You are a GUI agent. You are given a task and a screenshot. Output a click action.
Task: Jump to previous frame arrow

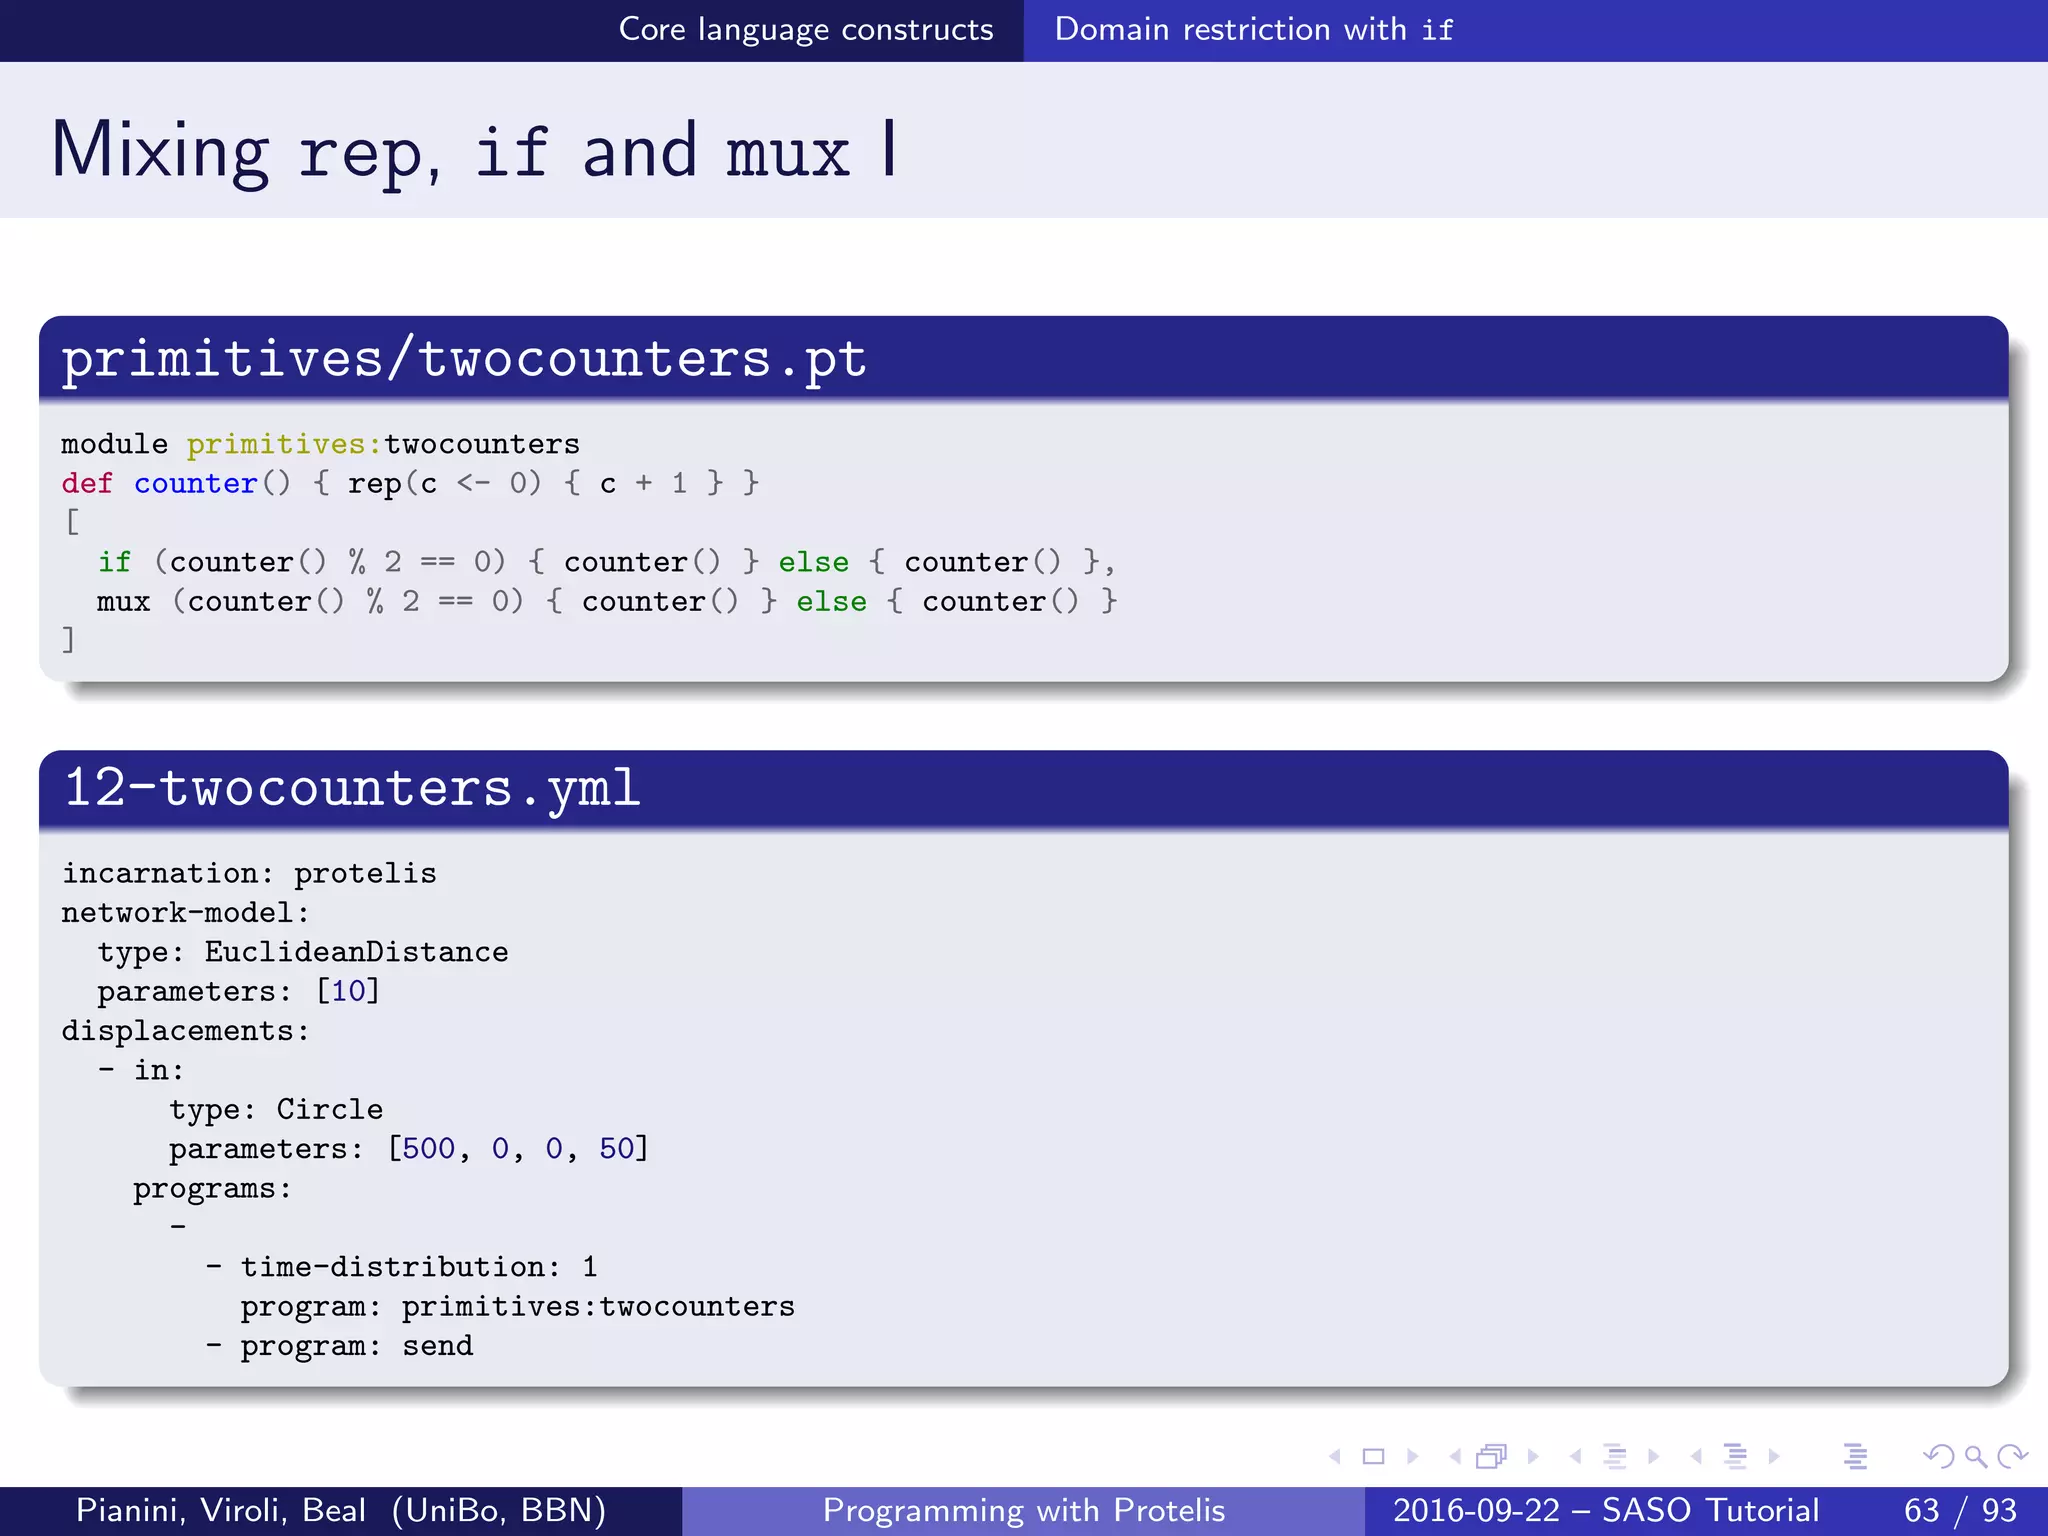tap(1455, 1457)
